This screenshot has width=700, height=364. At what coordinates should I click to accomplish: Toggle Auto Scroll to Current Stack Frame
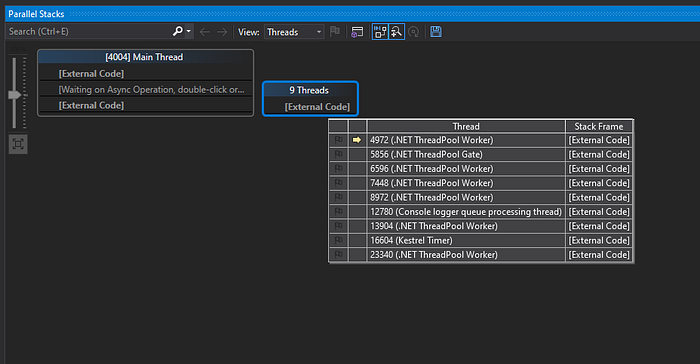click(380, 32)
